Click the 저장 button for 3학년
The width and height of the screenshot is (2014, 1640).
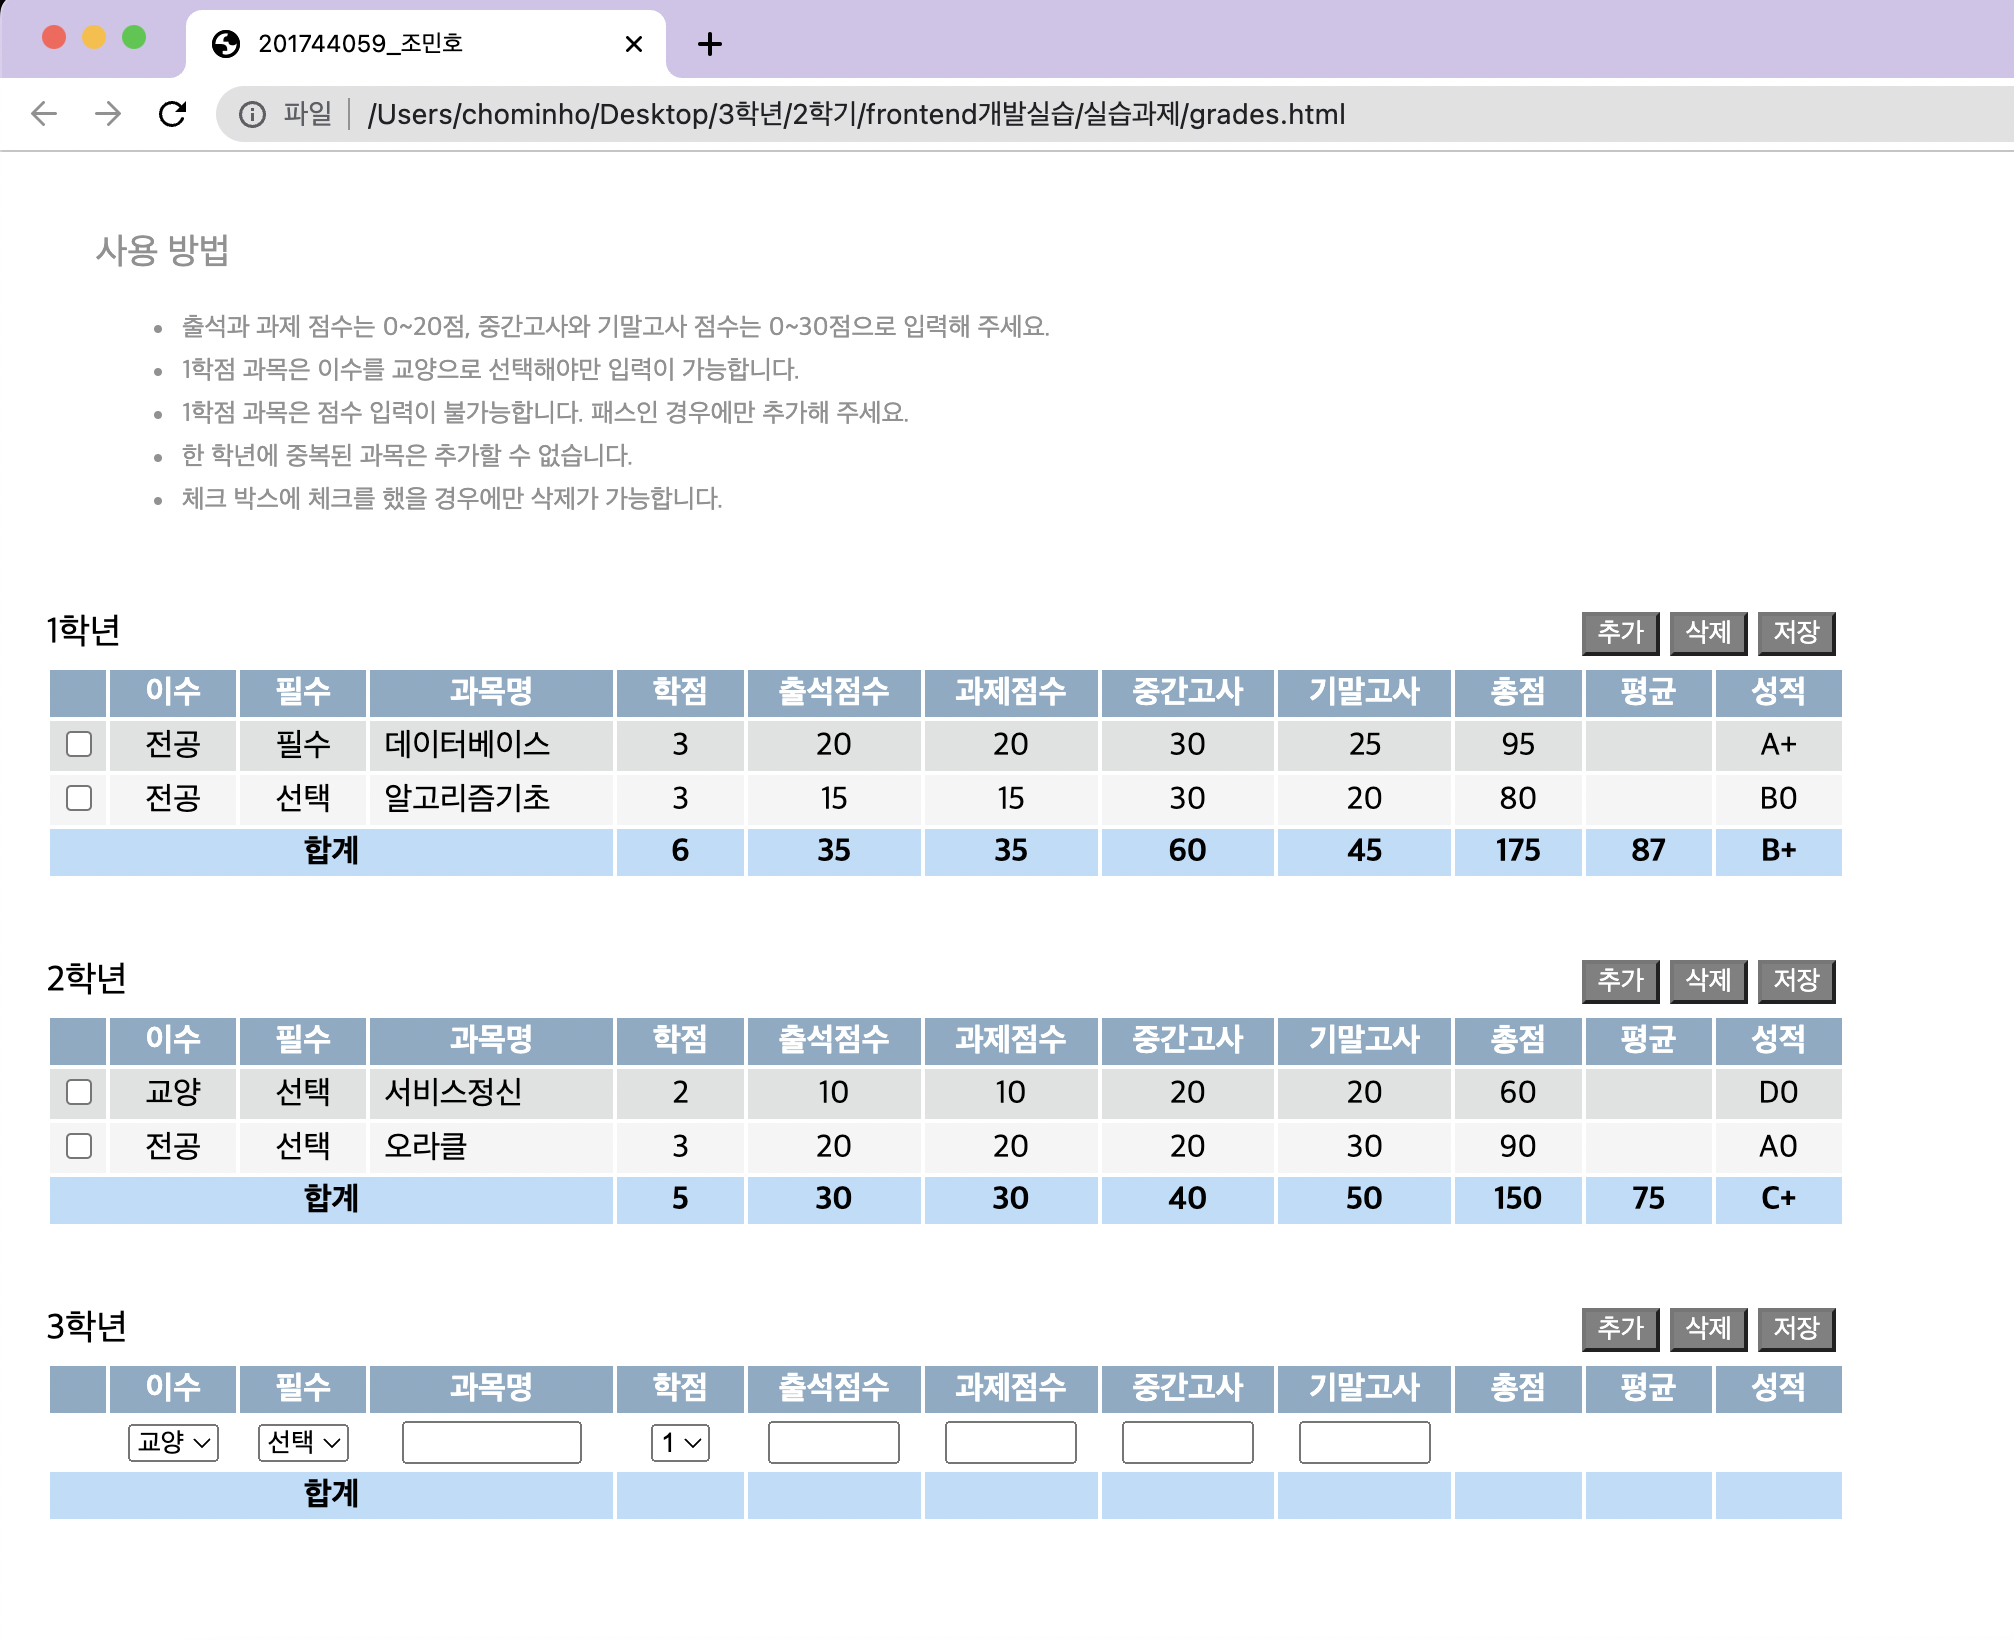click(x=1797, y=1329)
